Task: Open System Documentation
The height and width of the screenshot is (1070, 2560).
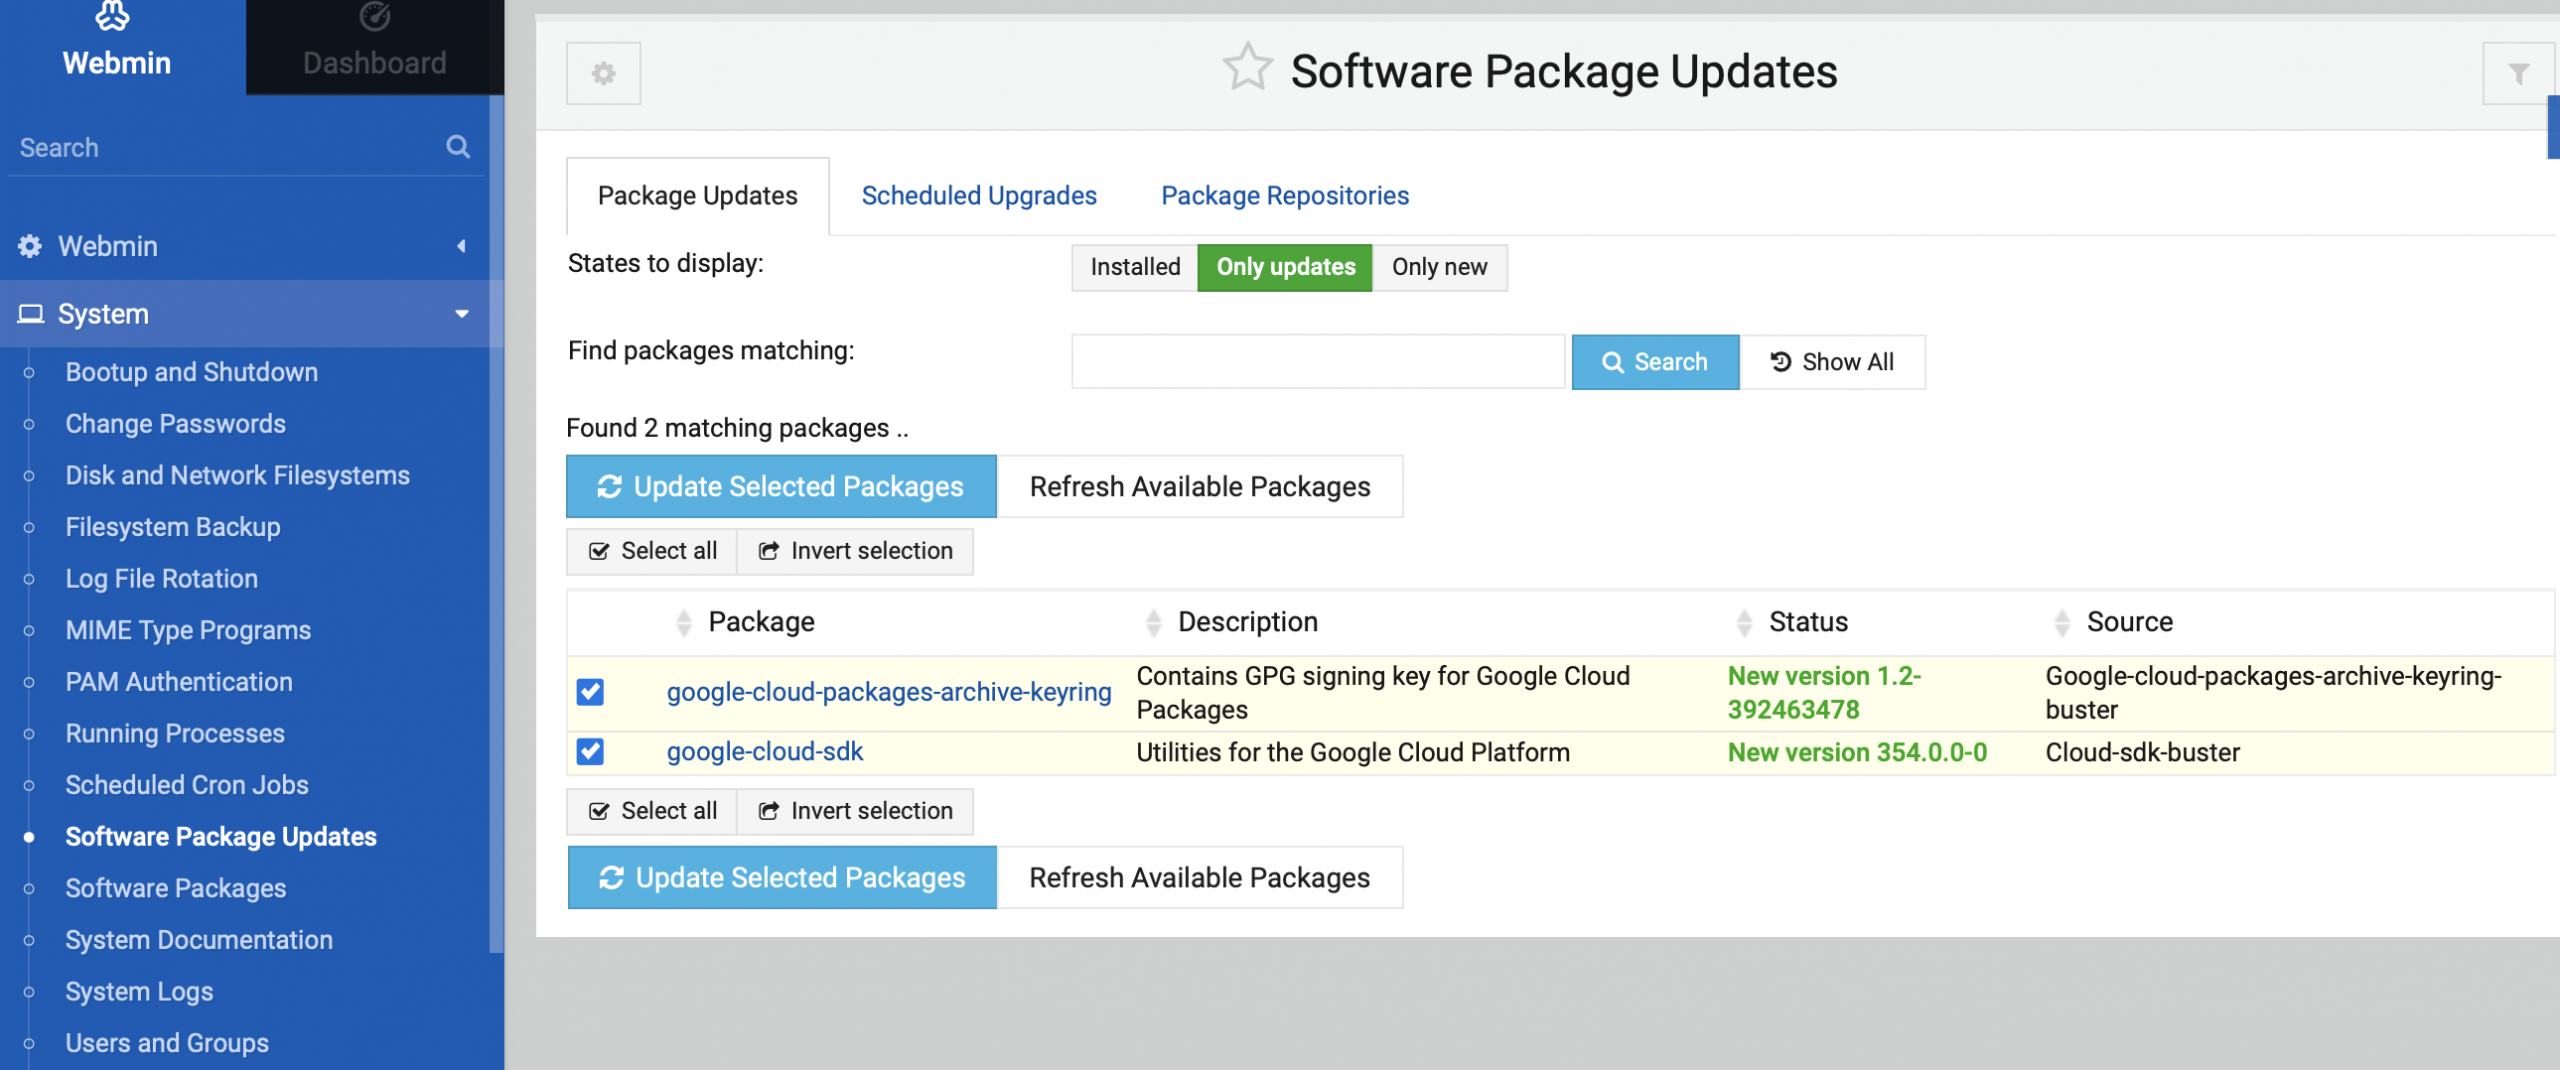Action: 199,940
